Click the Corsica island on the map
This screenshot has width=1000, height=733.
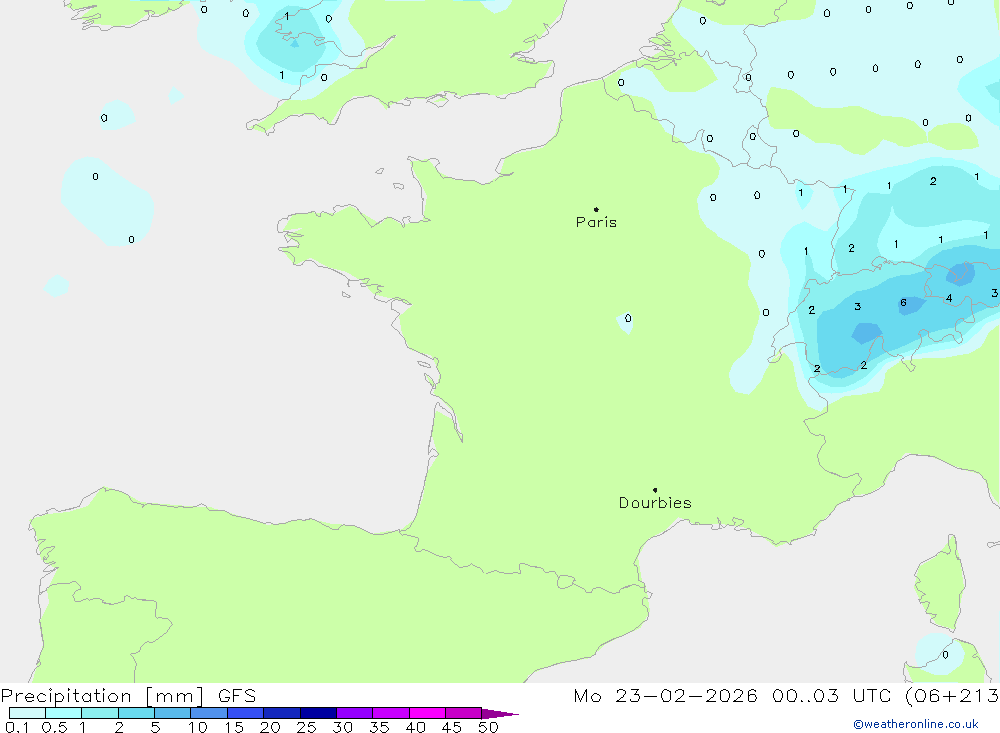[x=941, y=584]
